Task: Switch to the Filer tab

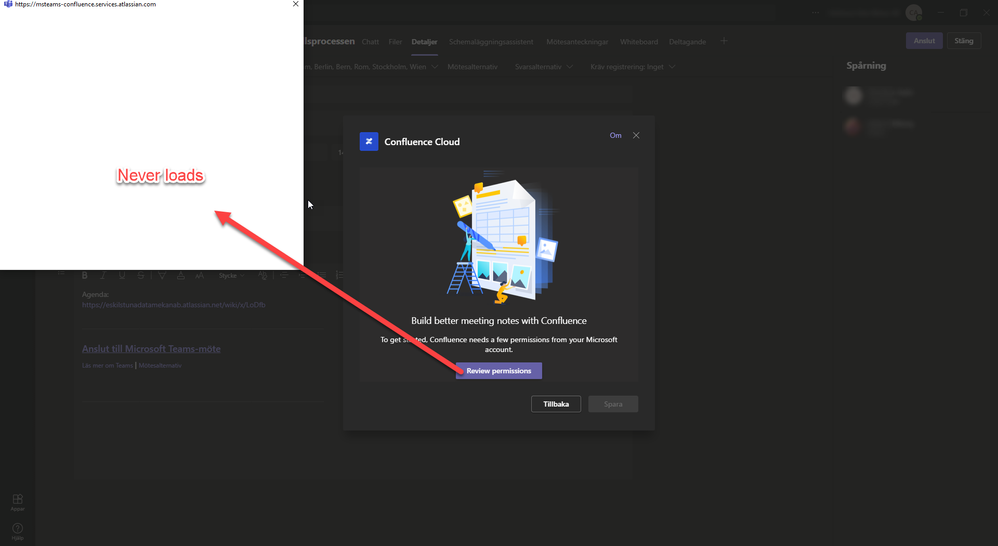Action: 395,42
